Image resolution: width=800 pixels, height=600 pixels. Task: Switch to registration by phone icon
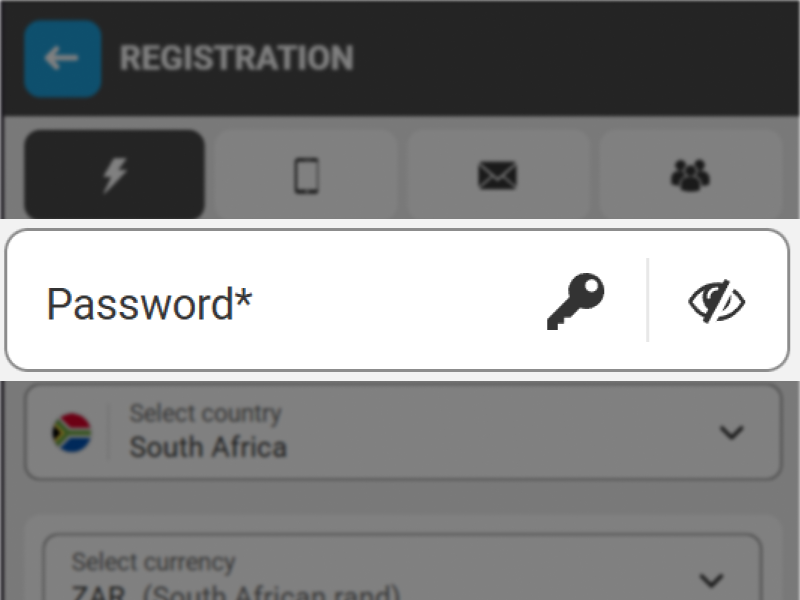point(306,176)
